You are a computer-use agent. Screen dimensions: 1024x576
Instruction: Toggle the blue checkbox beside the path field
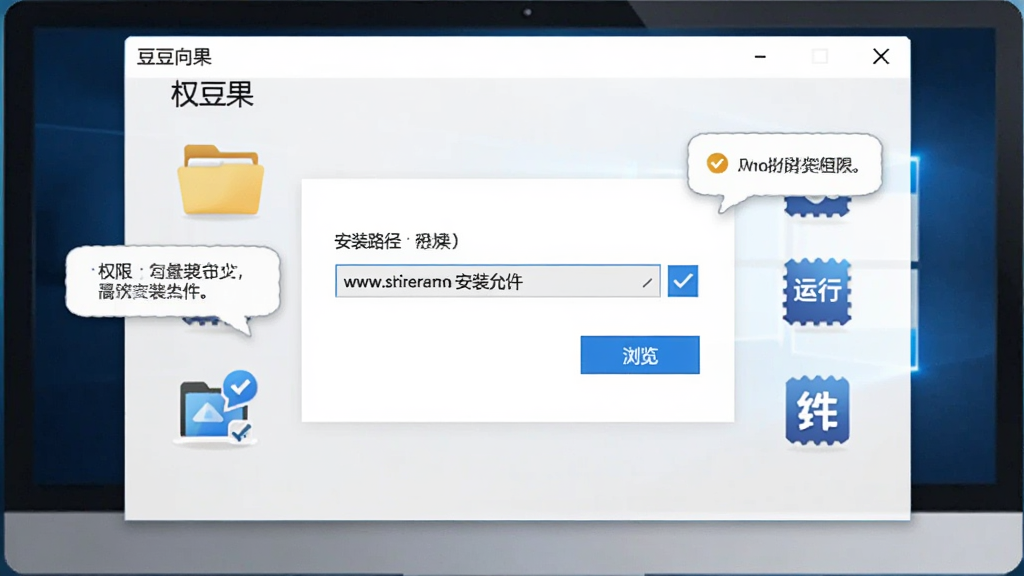[682, 281]
